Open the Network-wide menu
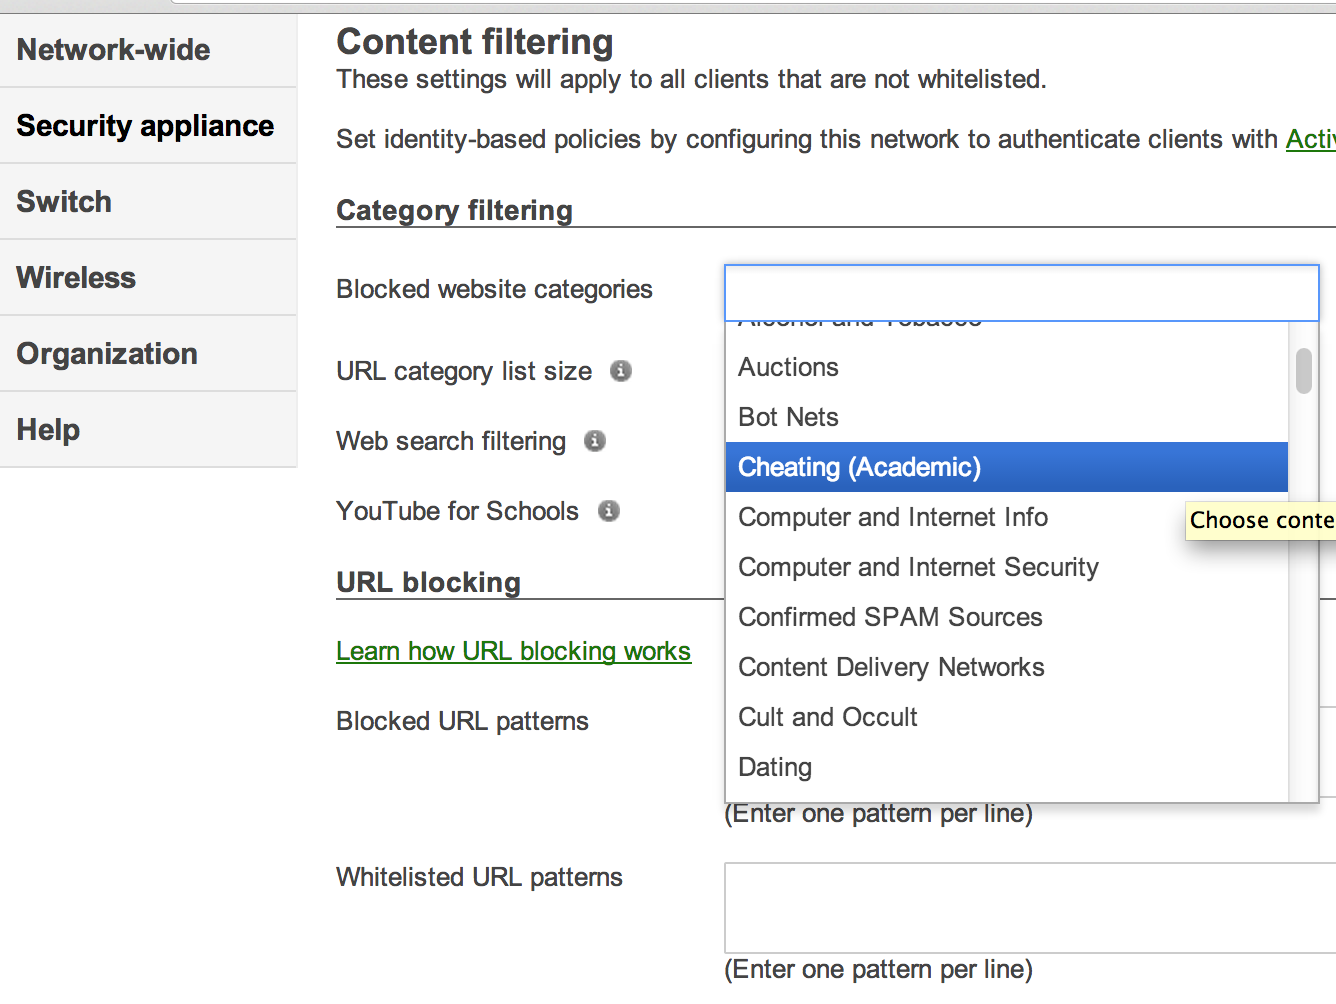This screenshot has height=1004, width=1336. click(x=113, y=50)
